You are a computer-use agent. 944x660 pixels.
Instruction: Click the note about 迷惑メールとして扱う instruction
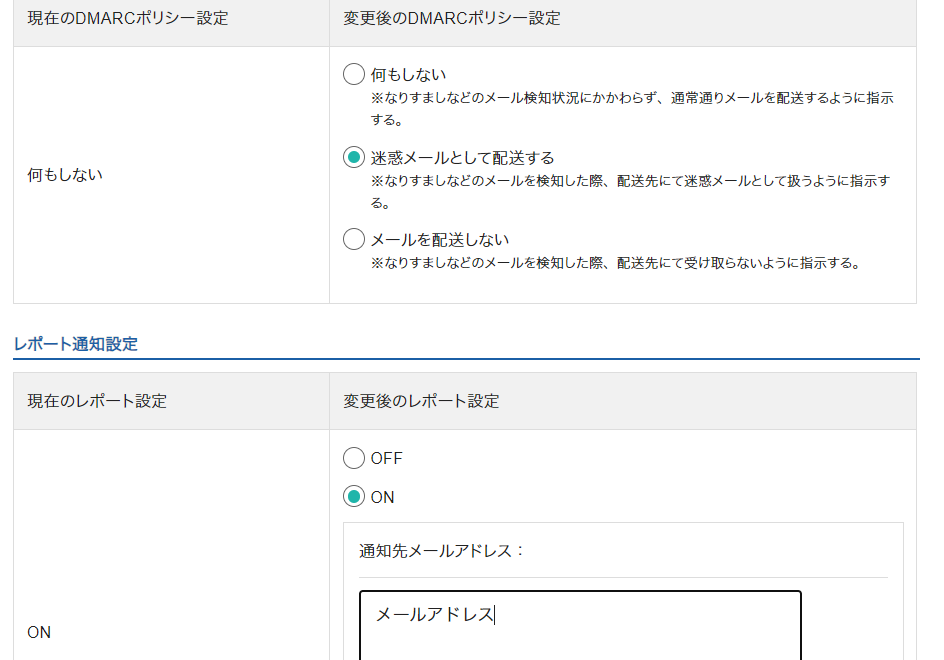coord(630,191)
